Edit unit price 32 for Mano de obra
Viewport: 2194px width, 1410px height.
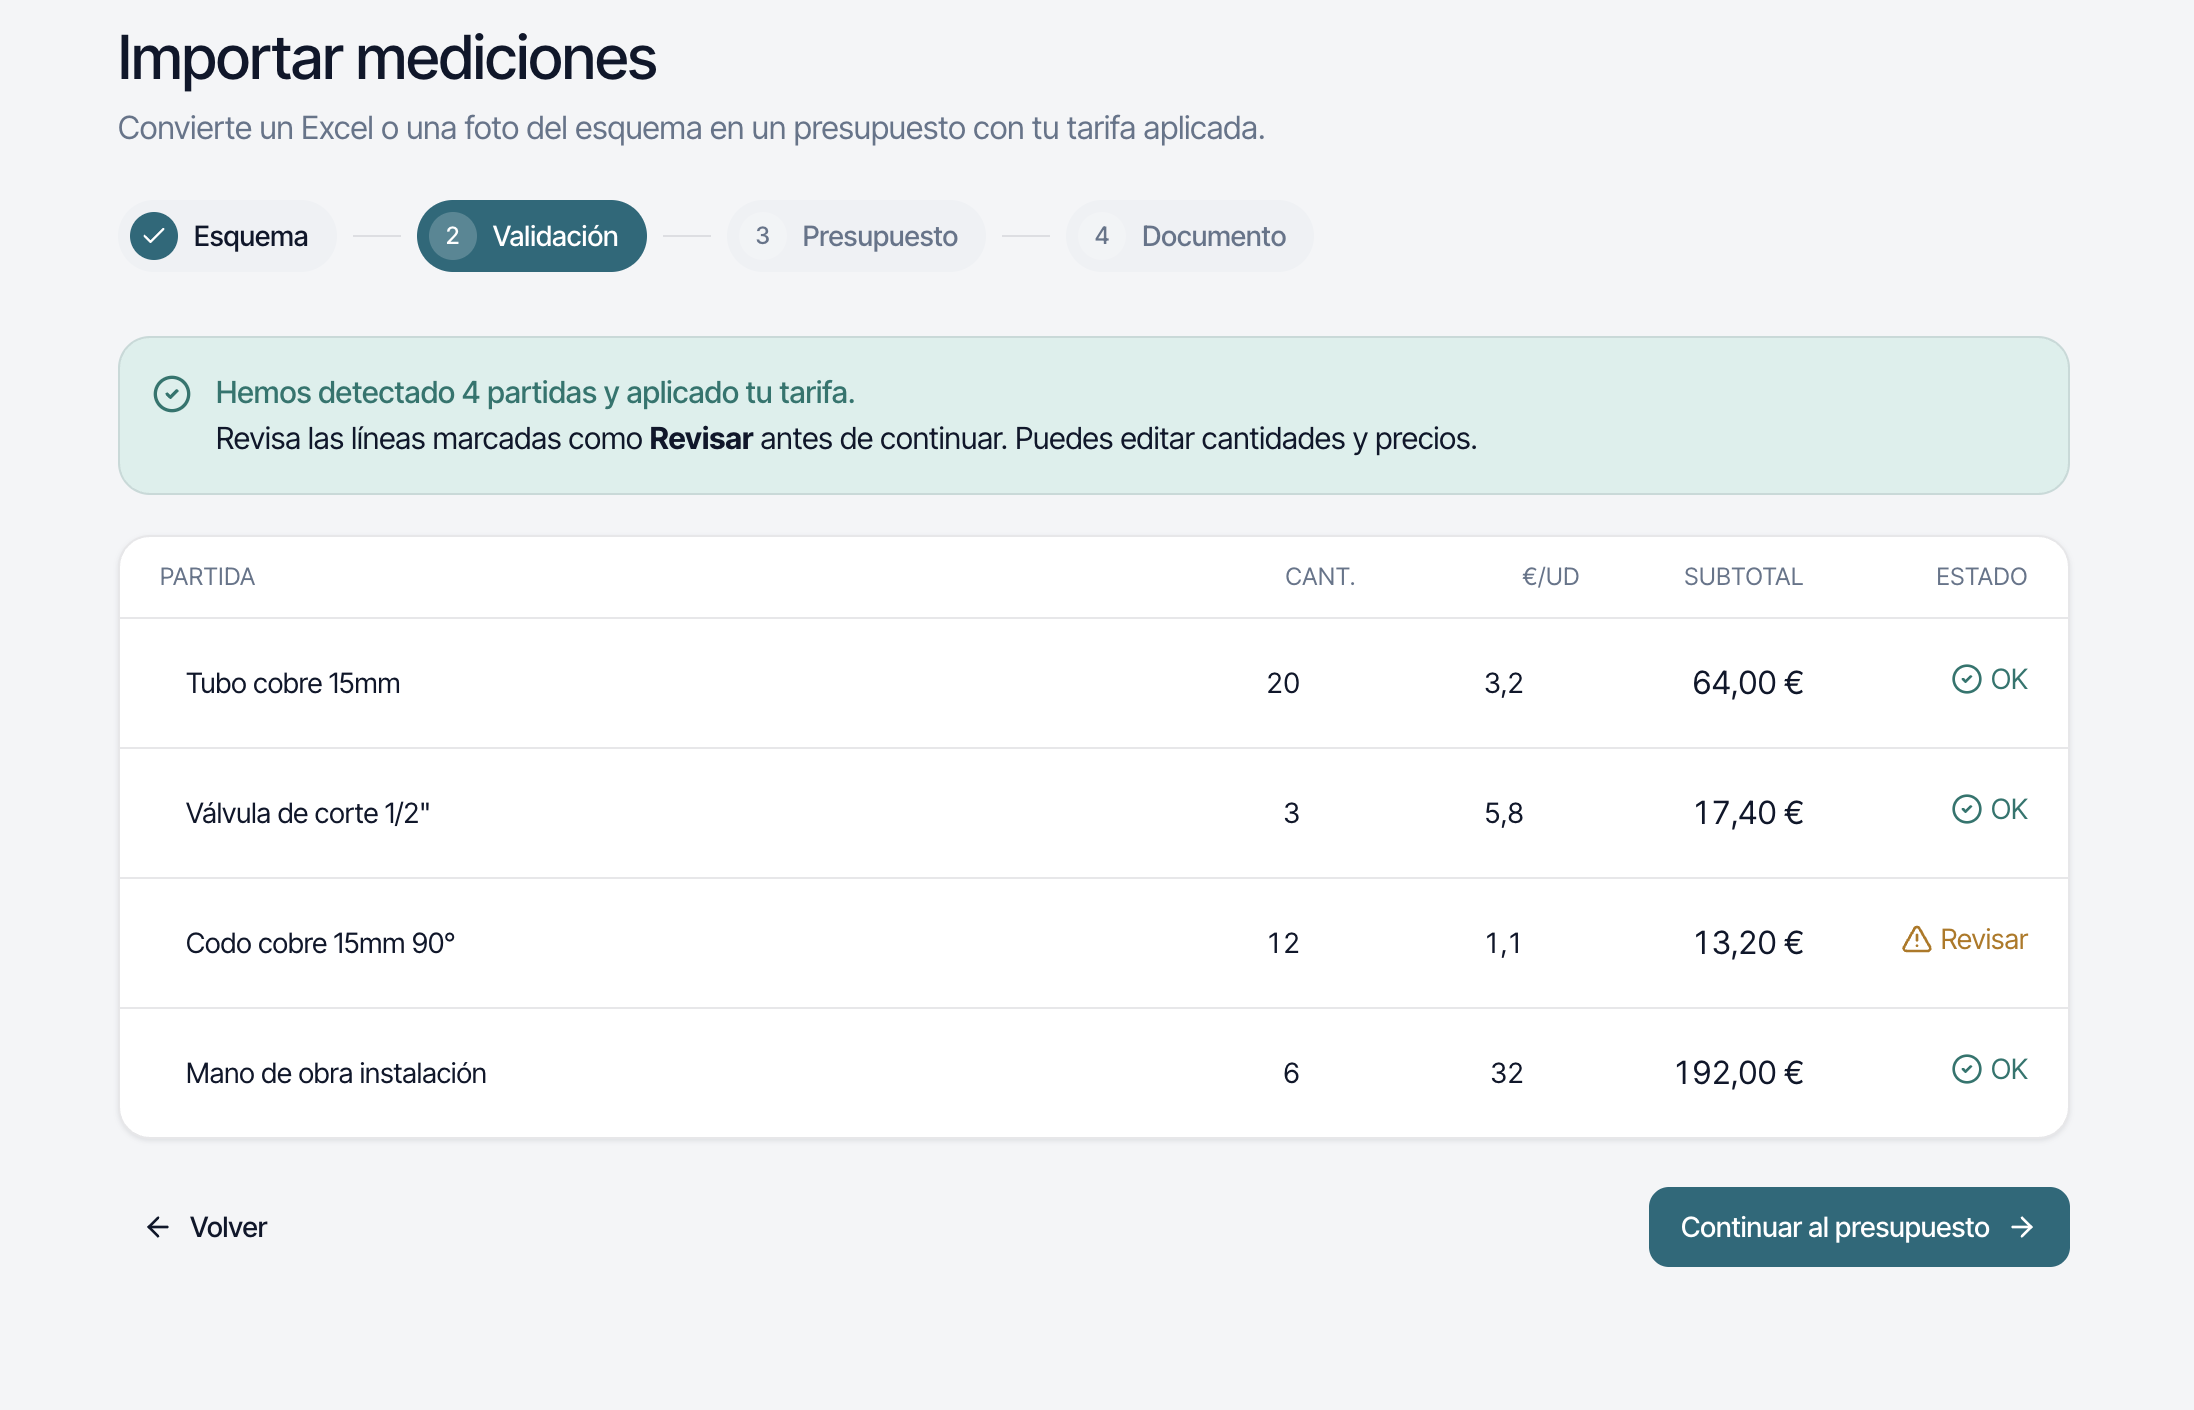click(1506, 1073)
